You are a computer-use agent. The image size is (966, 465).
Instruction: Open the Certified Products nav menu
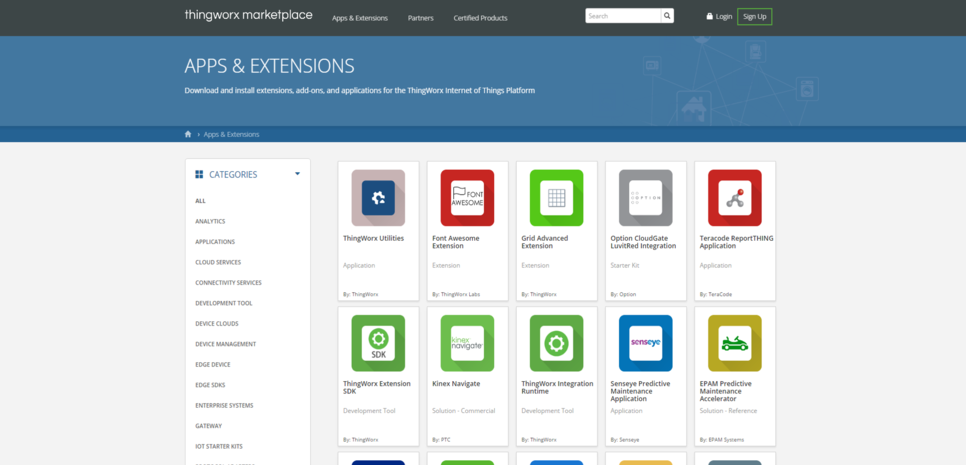pos(481,18)
